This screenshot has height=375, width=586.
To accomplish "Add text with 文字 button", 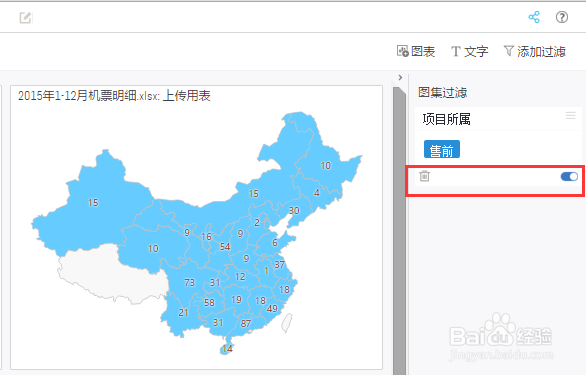I will (x=469, y=51).
